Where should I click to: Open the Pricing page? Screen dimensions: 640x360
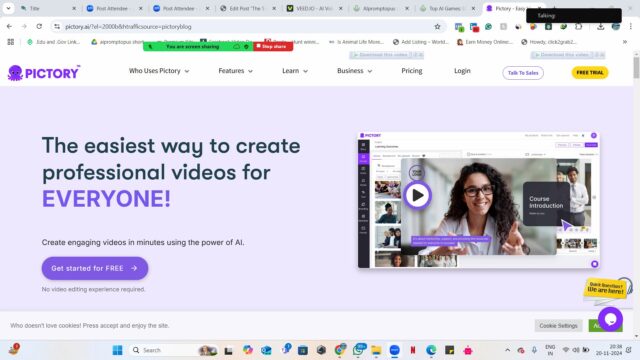[412, 71]
